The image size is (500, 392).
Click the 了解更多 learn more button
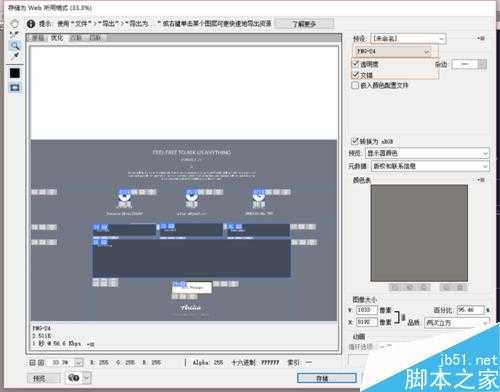(x=304, y=24)
